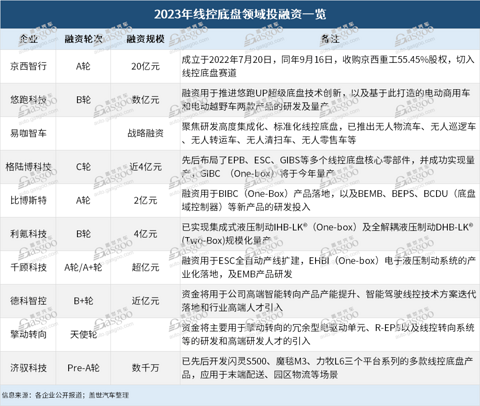
Task: Click the B轮 cell in 利氪科技 row
Action: 83,234
